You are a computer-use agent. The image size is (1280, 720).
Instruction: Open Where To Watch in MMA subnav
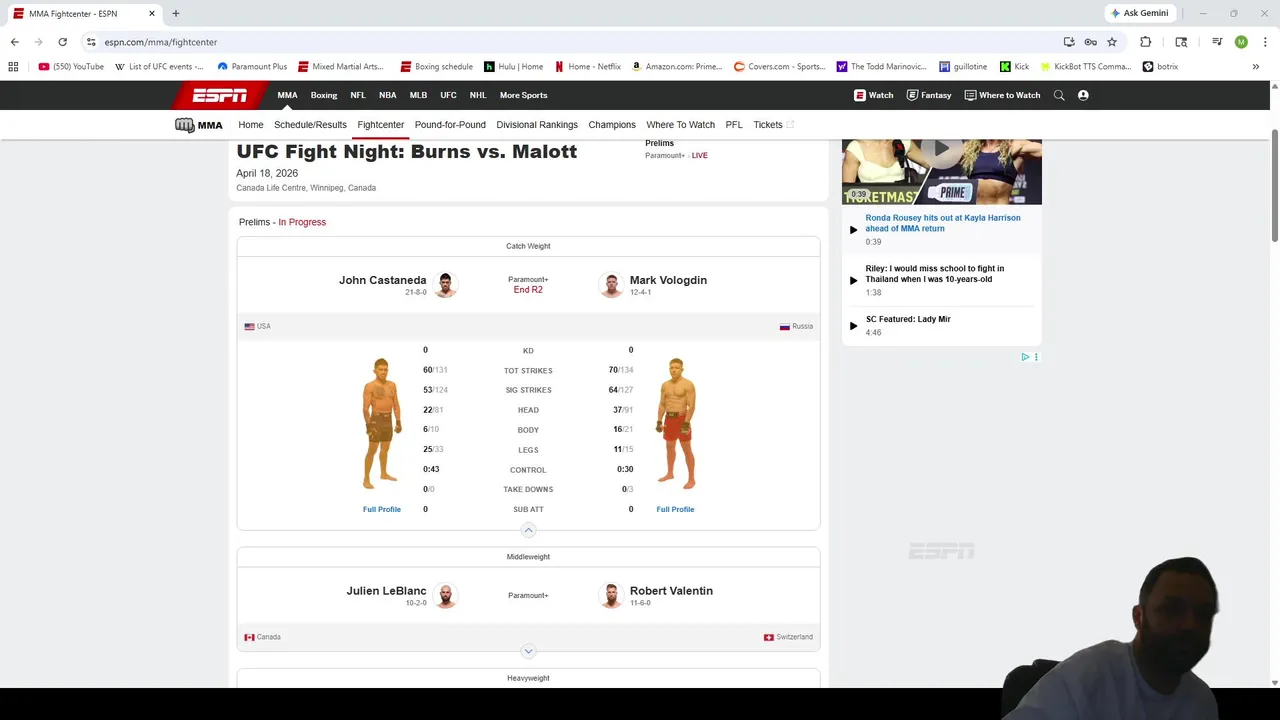[680, 125]
